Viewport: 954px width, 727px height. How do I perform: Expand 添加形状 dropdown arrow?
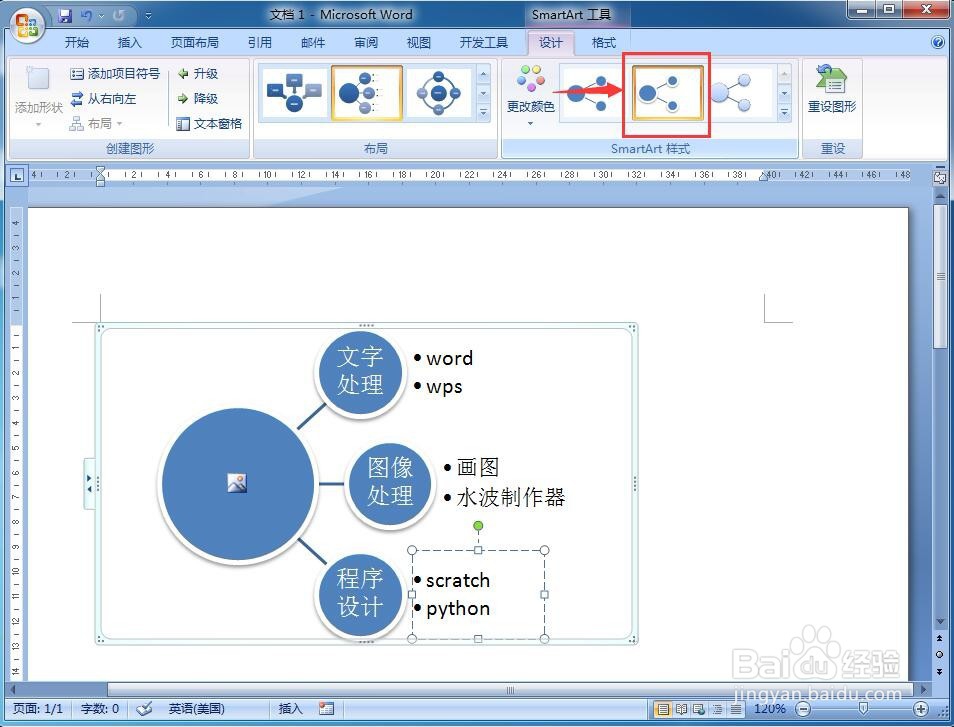pos(38,124)
